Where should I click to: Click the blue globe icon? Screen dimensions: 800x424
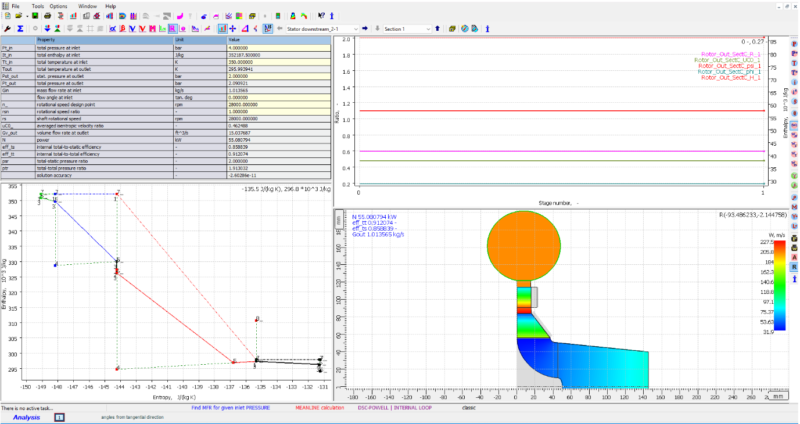click(464, 29)
